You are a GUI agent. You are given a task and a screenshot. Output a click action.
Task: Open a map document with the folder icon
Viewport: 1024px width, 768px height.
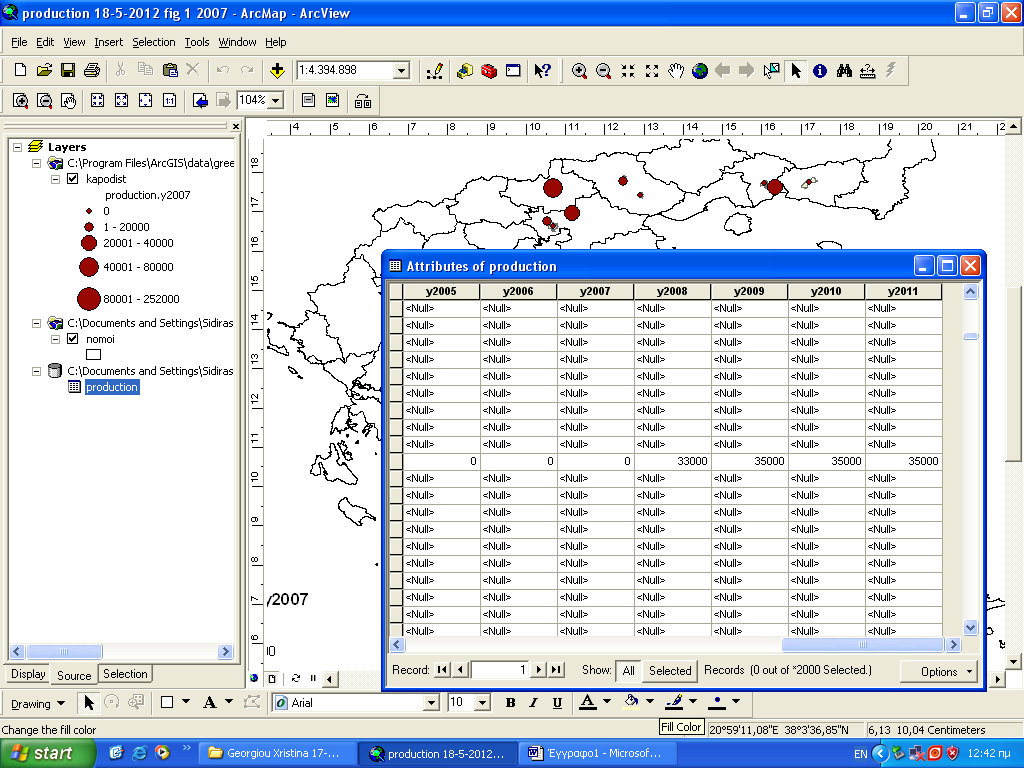[44, 70]
